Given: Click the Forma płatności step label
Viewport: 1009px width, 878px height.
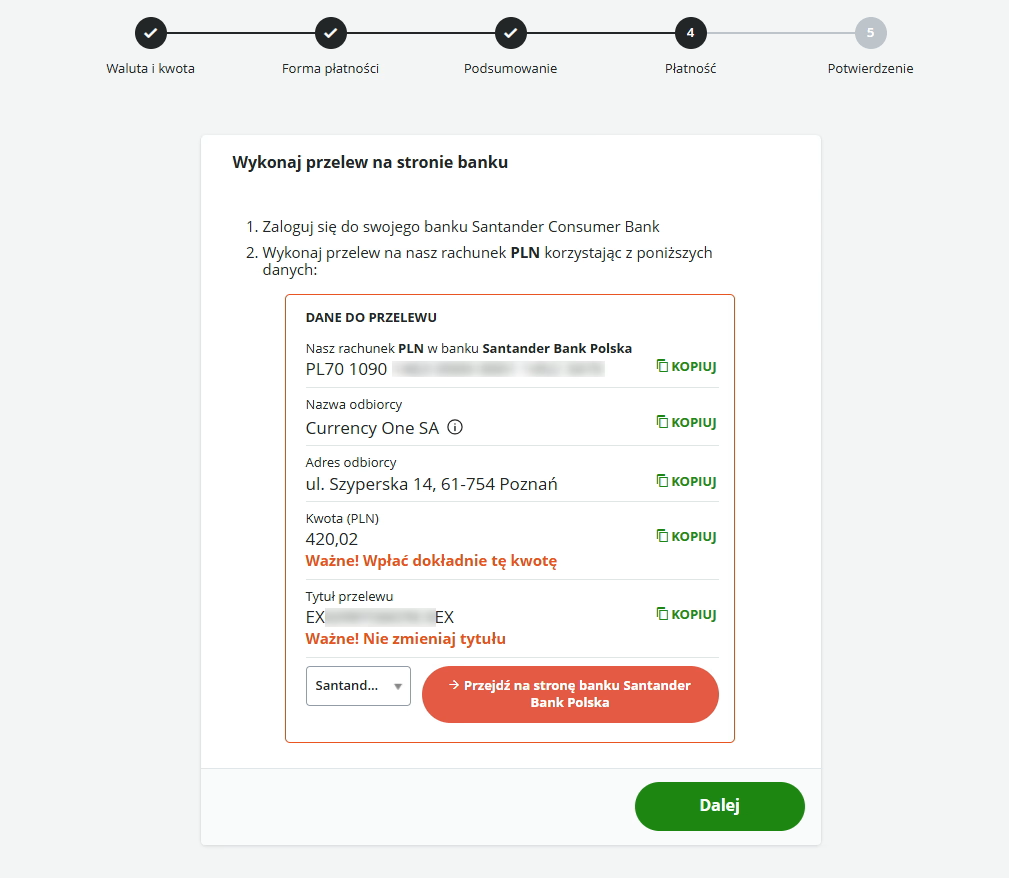Looking at the screenshot, I should click(330, 69).
